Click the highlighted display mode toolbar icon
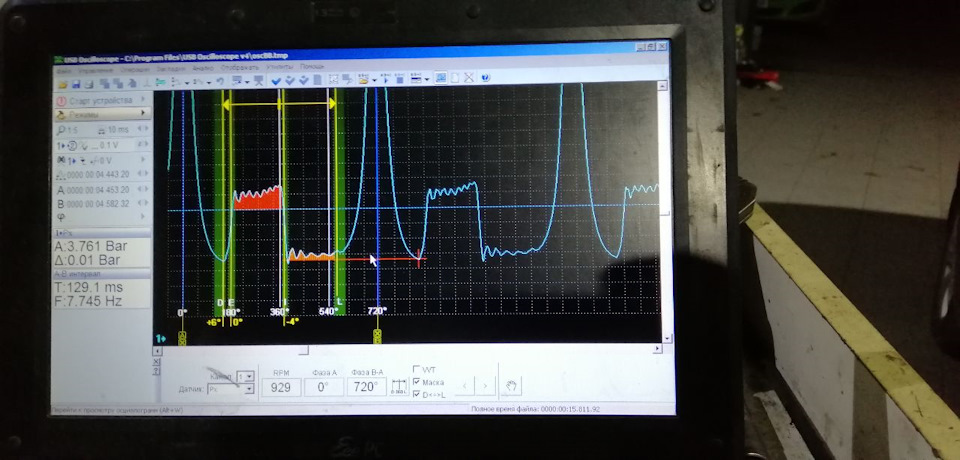The height and width of the screenshot is (460, 960). [441, 77]
